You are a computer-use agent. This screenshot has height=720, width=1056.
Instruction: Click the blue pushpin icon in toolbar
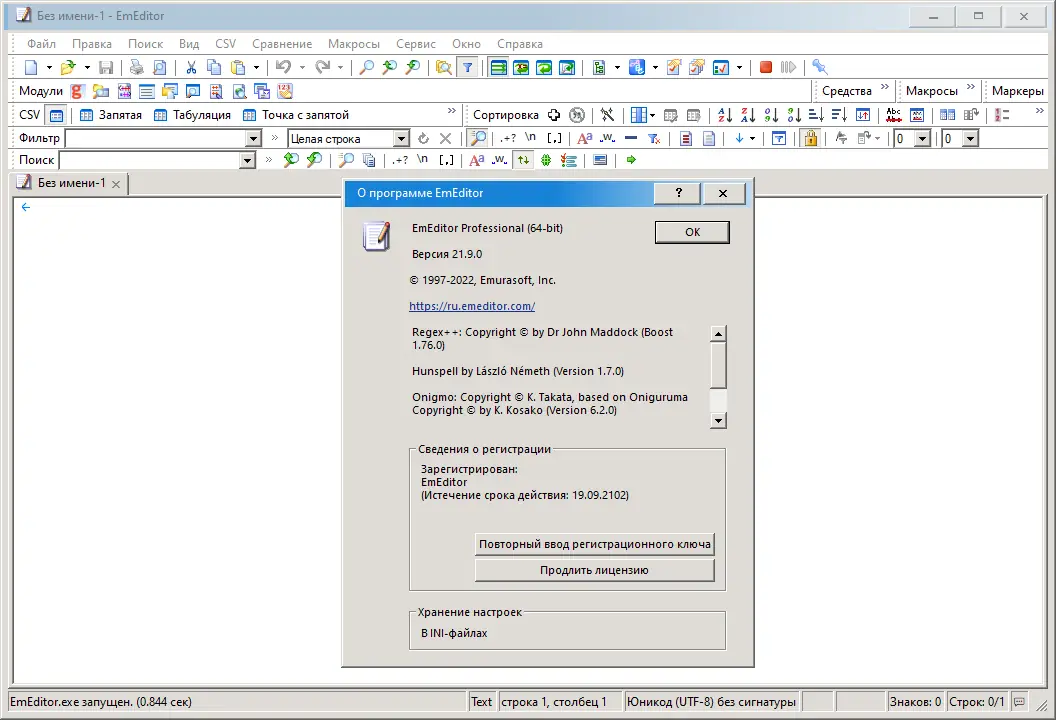click(x=819, y=67)
